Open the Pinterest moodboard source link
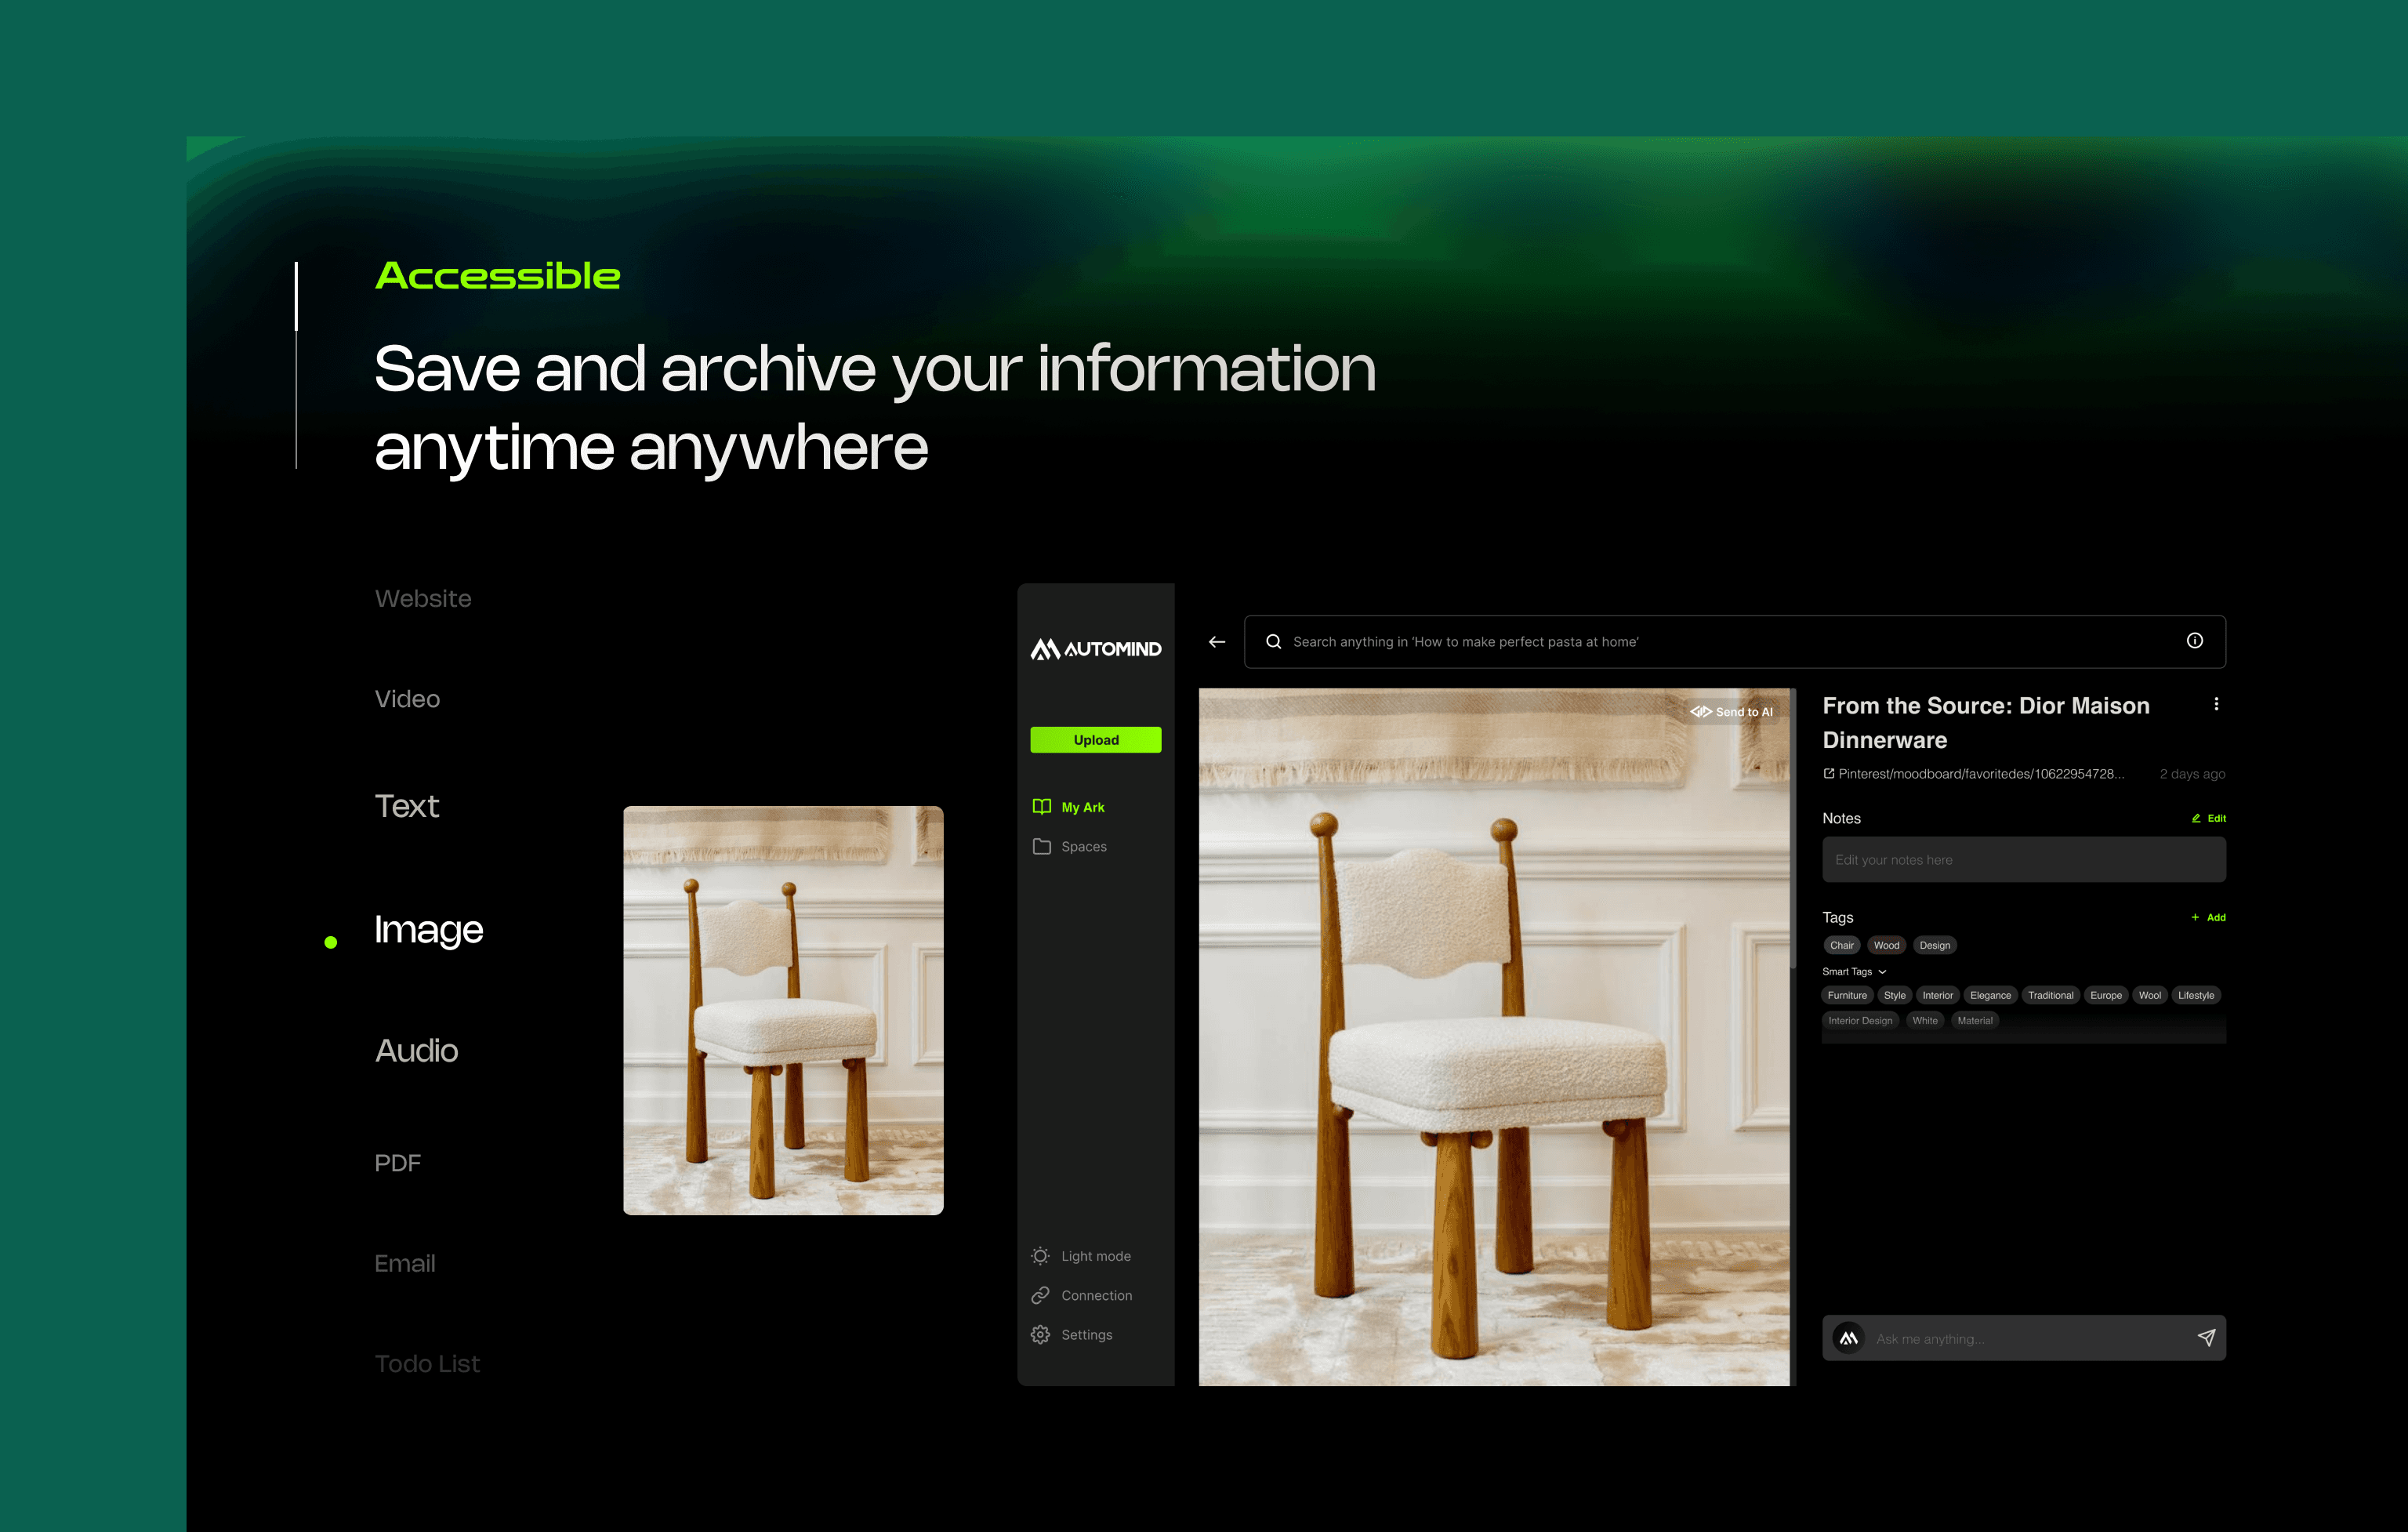This screenshot has height=1532, width=2408. pos(1974,774)
